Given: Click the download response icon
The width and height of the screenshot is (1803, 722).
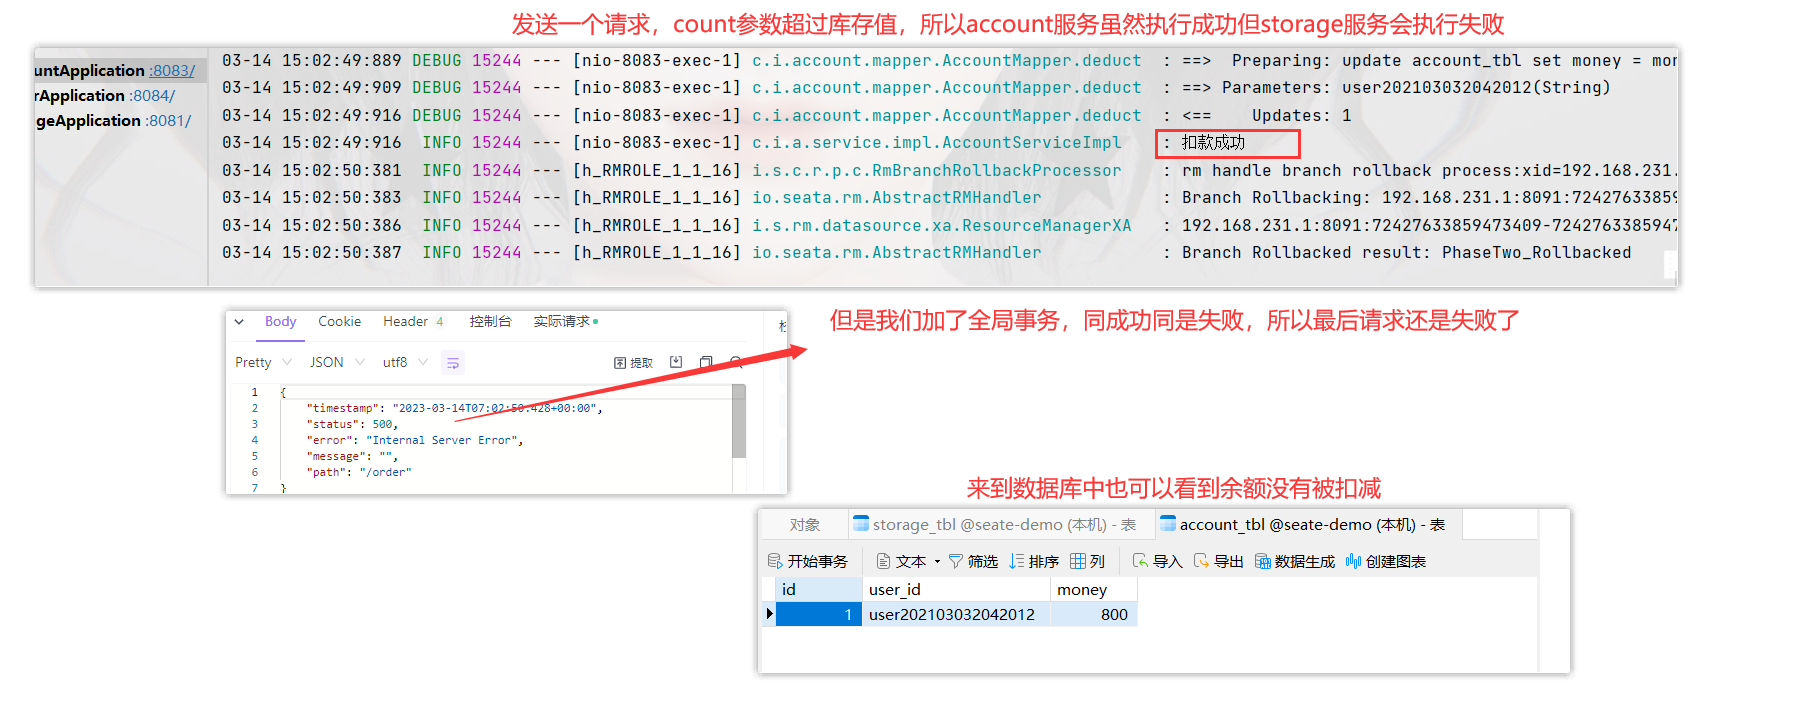Looking at the screenshot, I should click(676, 362).
